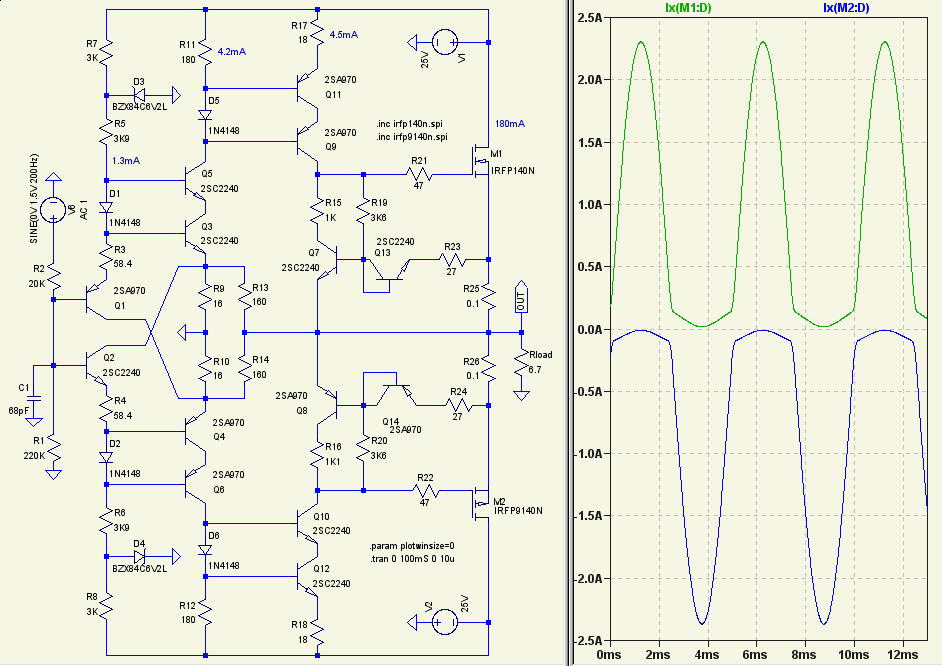Click the .inc irfp140n.spi directive
The width and height of the screenshot is (942, 666).
pos(410,124)
